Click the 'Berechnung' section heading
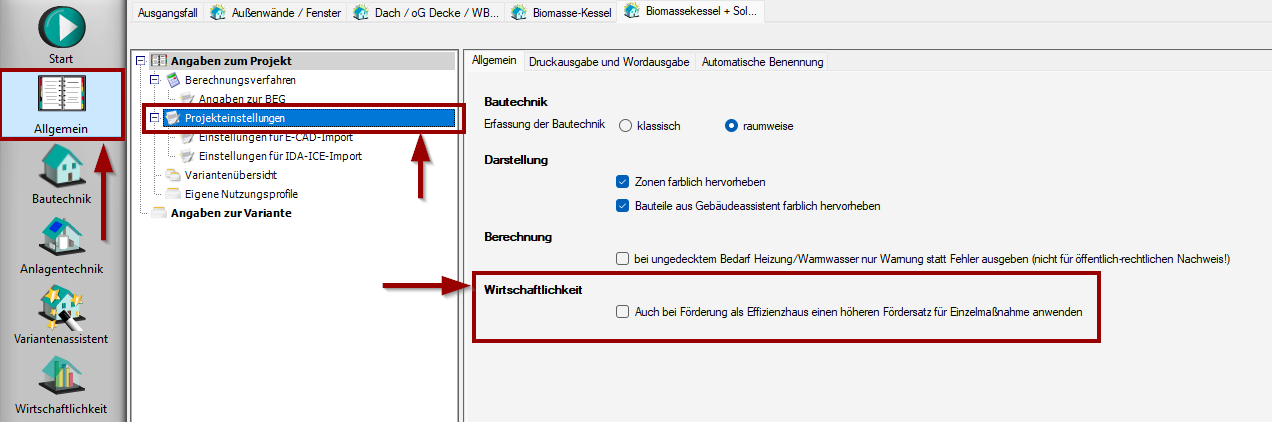The width and height of the screenshot is (1272, 422). (x=518, y=236)
